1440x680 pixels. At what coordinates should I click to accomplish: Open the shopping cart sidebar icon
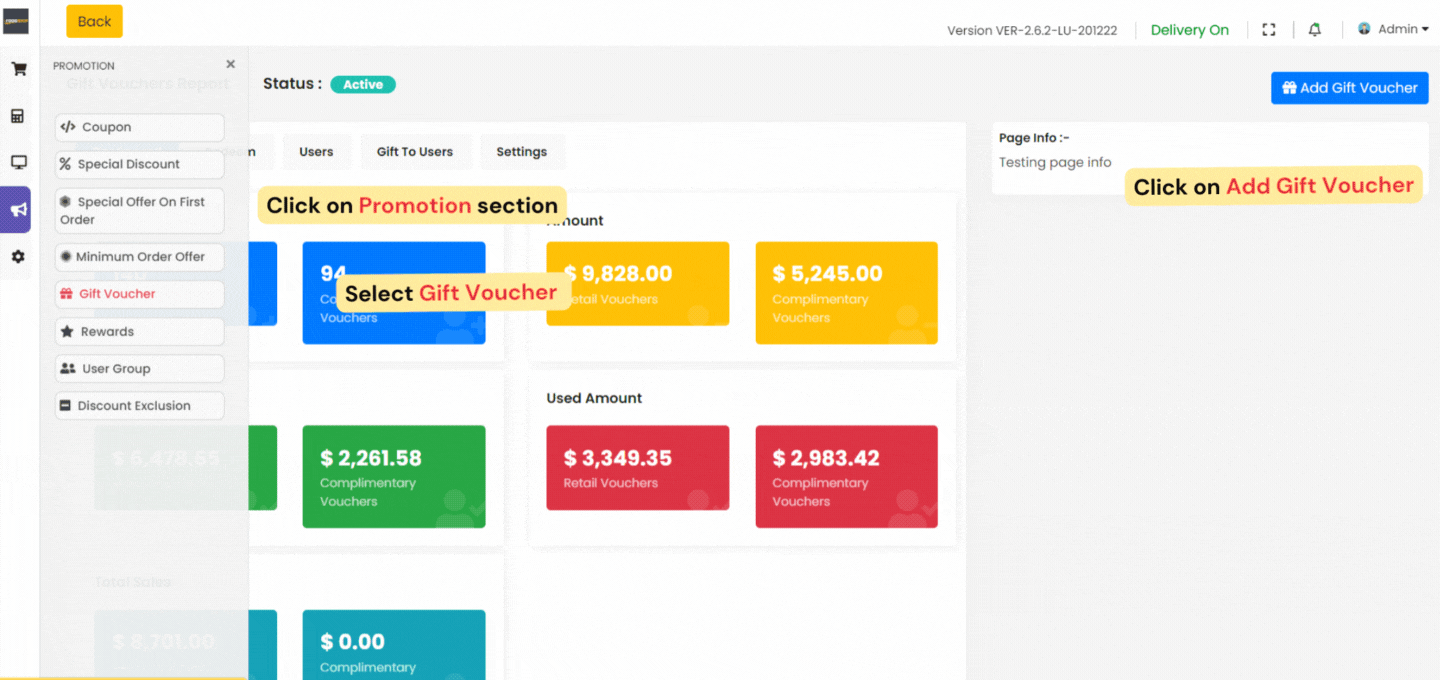click(x=18, y=69)
